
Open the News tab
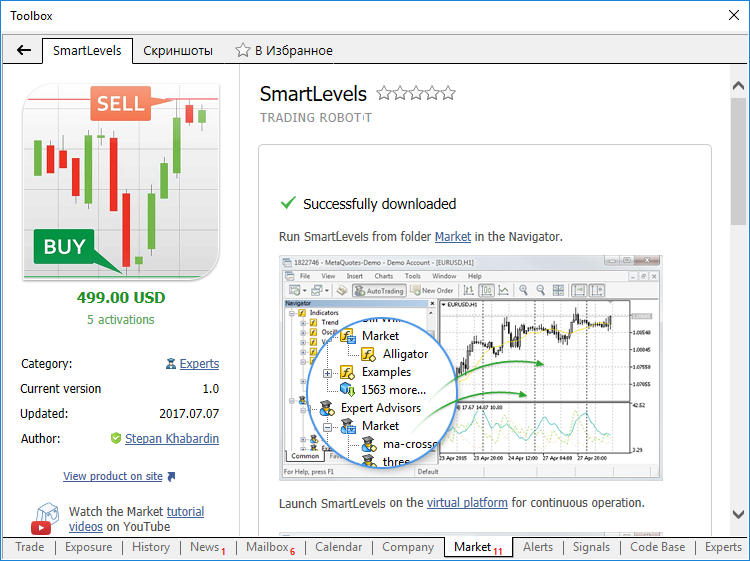(208, 547)
